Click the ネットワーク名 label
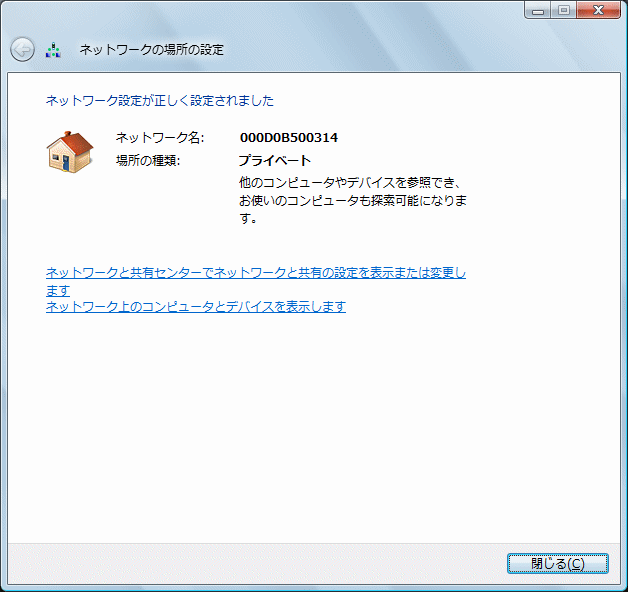Image resolution: width=628 pixels, height=592 pixels. 159,137
